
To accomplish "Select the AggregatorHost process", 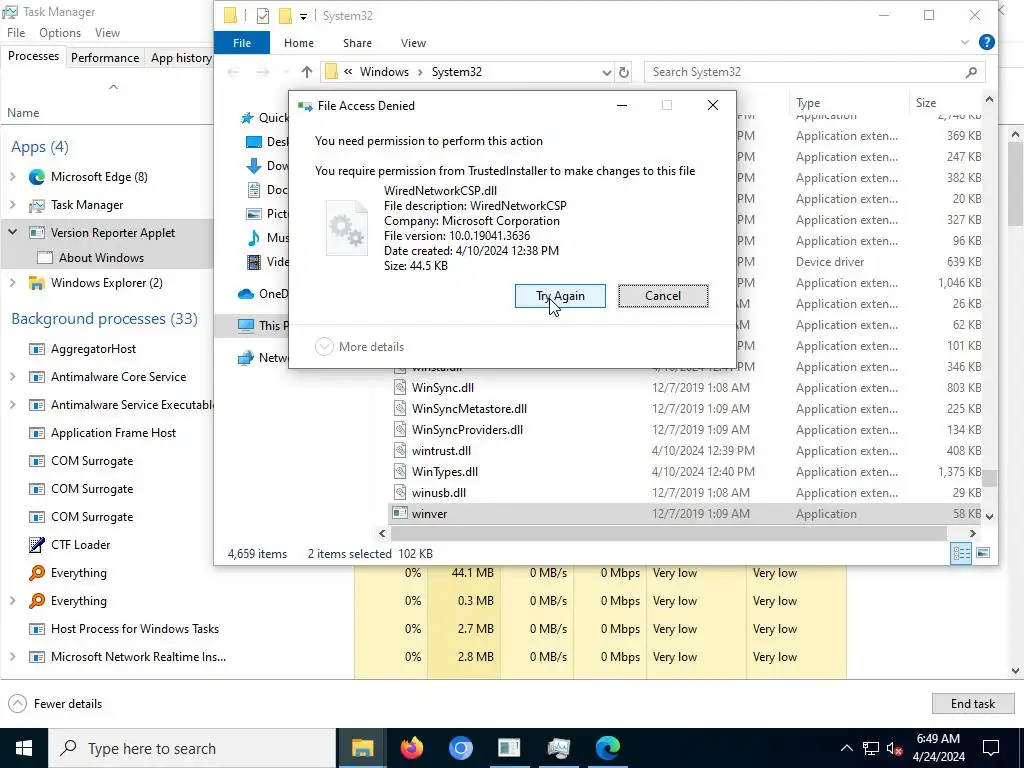I will [x=93, y=349].
